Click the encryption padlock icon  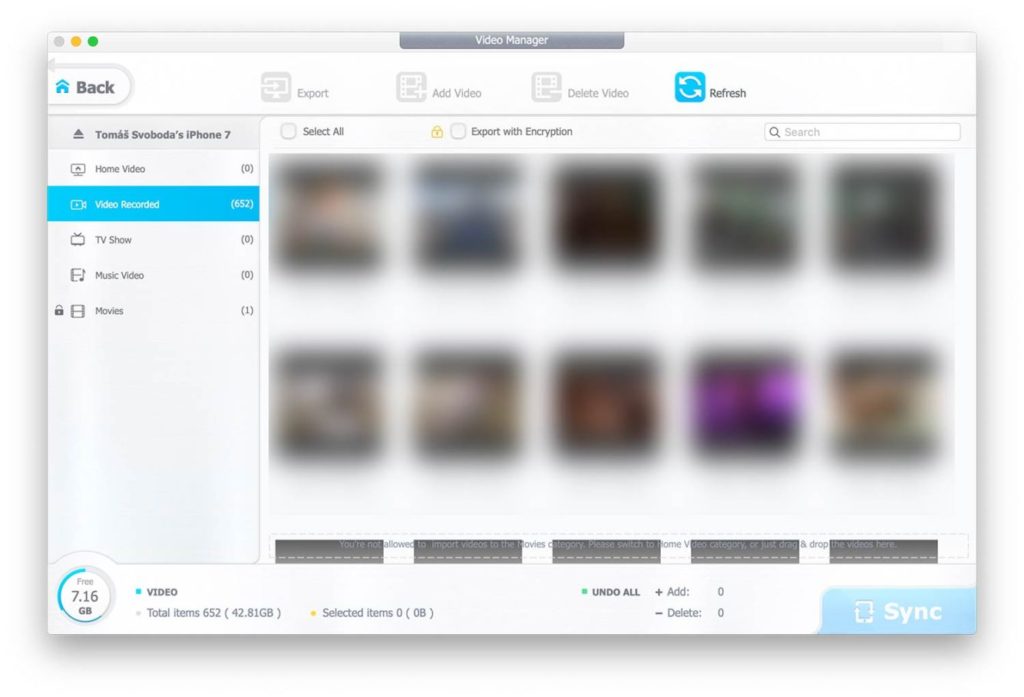click(x=437, y=132)
